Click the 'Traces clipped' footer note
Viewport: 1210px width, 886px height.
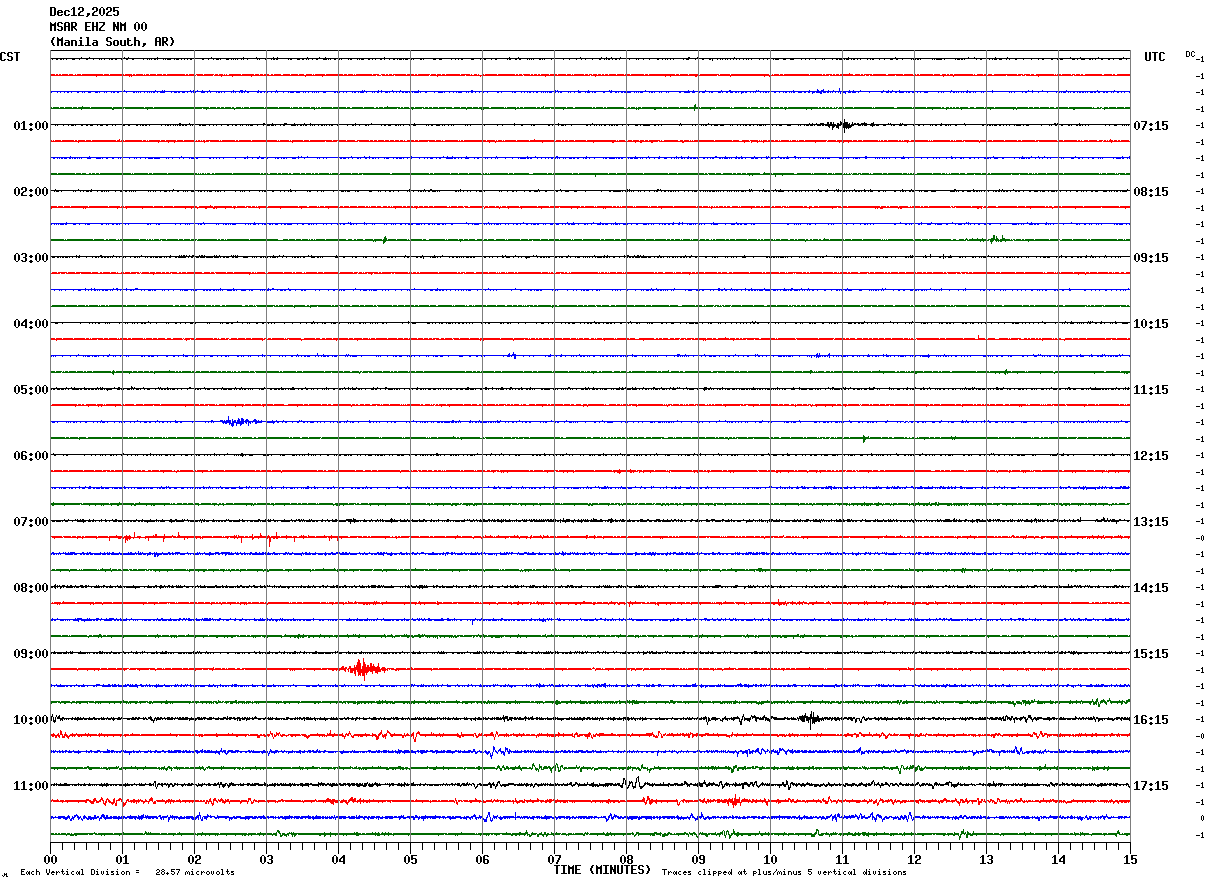[x=784, y=873]
